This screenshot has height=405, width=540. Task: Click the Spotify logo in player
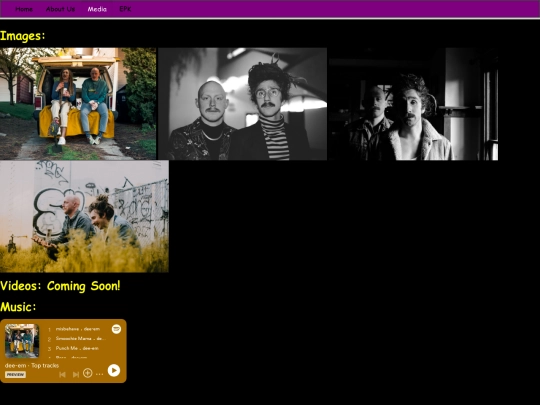pyautogui.click(x=116, y=329)
